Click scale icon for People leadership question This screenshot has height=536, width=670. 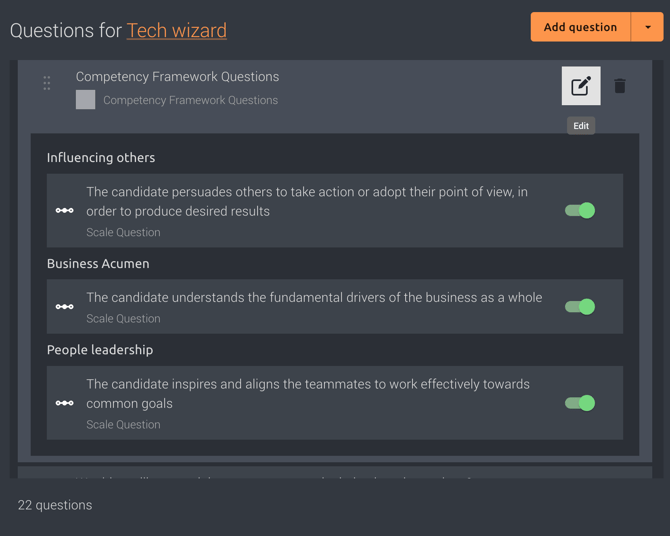click(65, 403)
